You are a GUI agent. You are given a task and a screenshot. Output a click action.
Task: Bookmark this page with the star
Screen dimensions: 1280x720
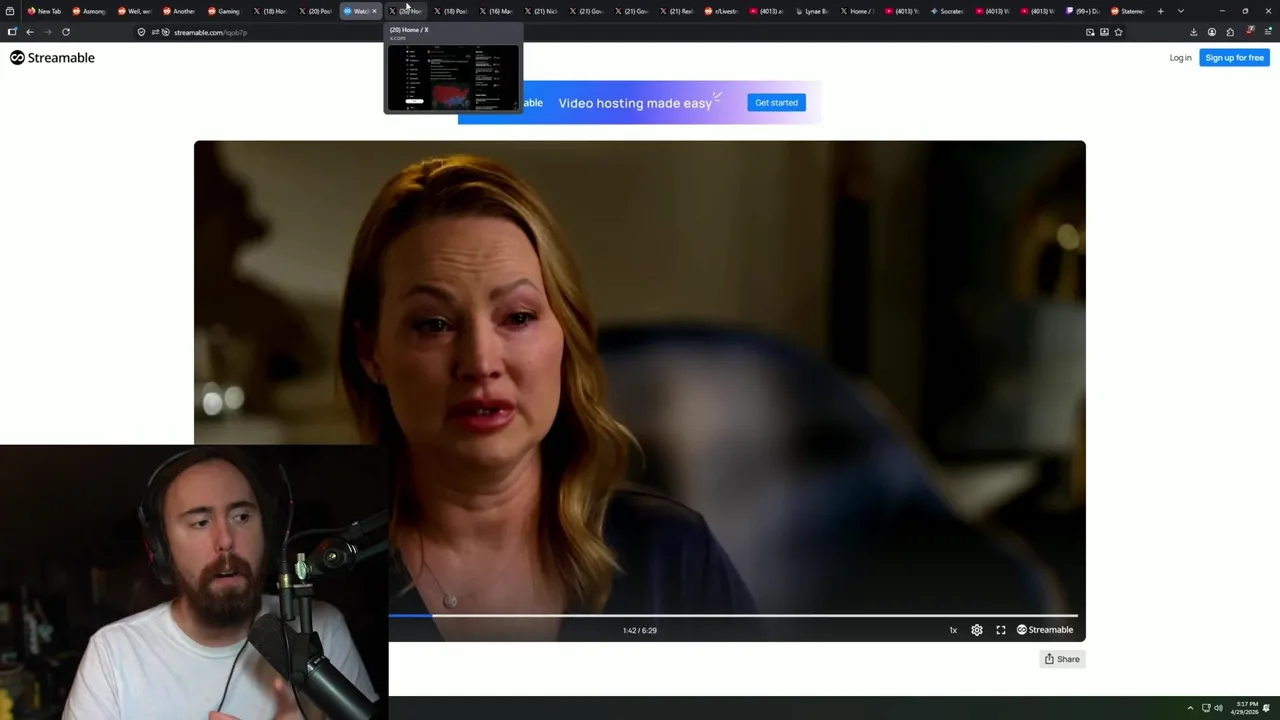(x=1118, y=32)
